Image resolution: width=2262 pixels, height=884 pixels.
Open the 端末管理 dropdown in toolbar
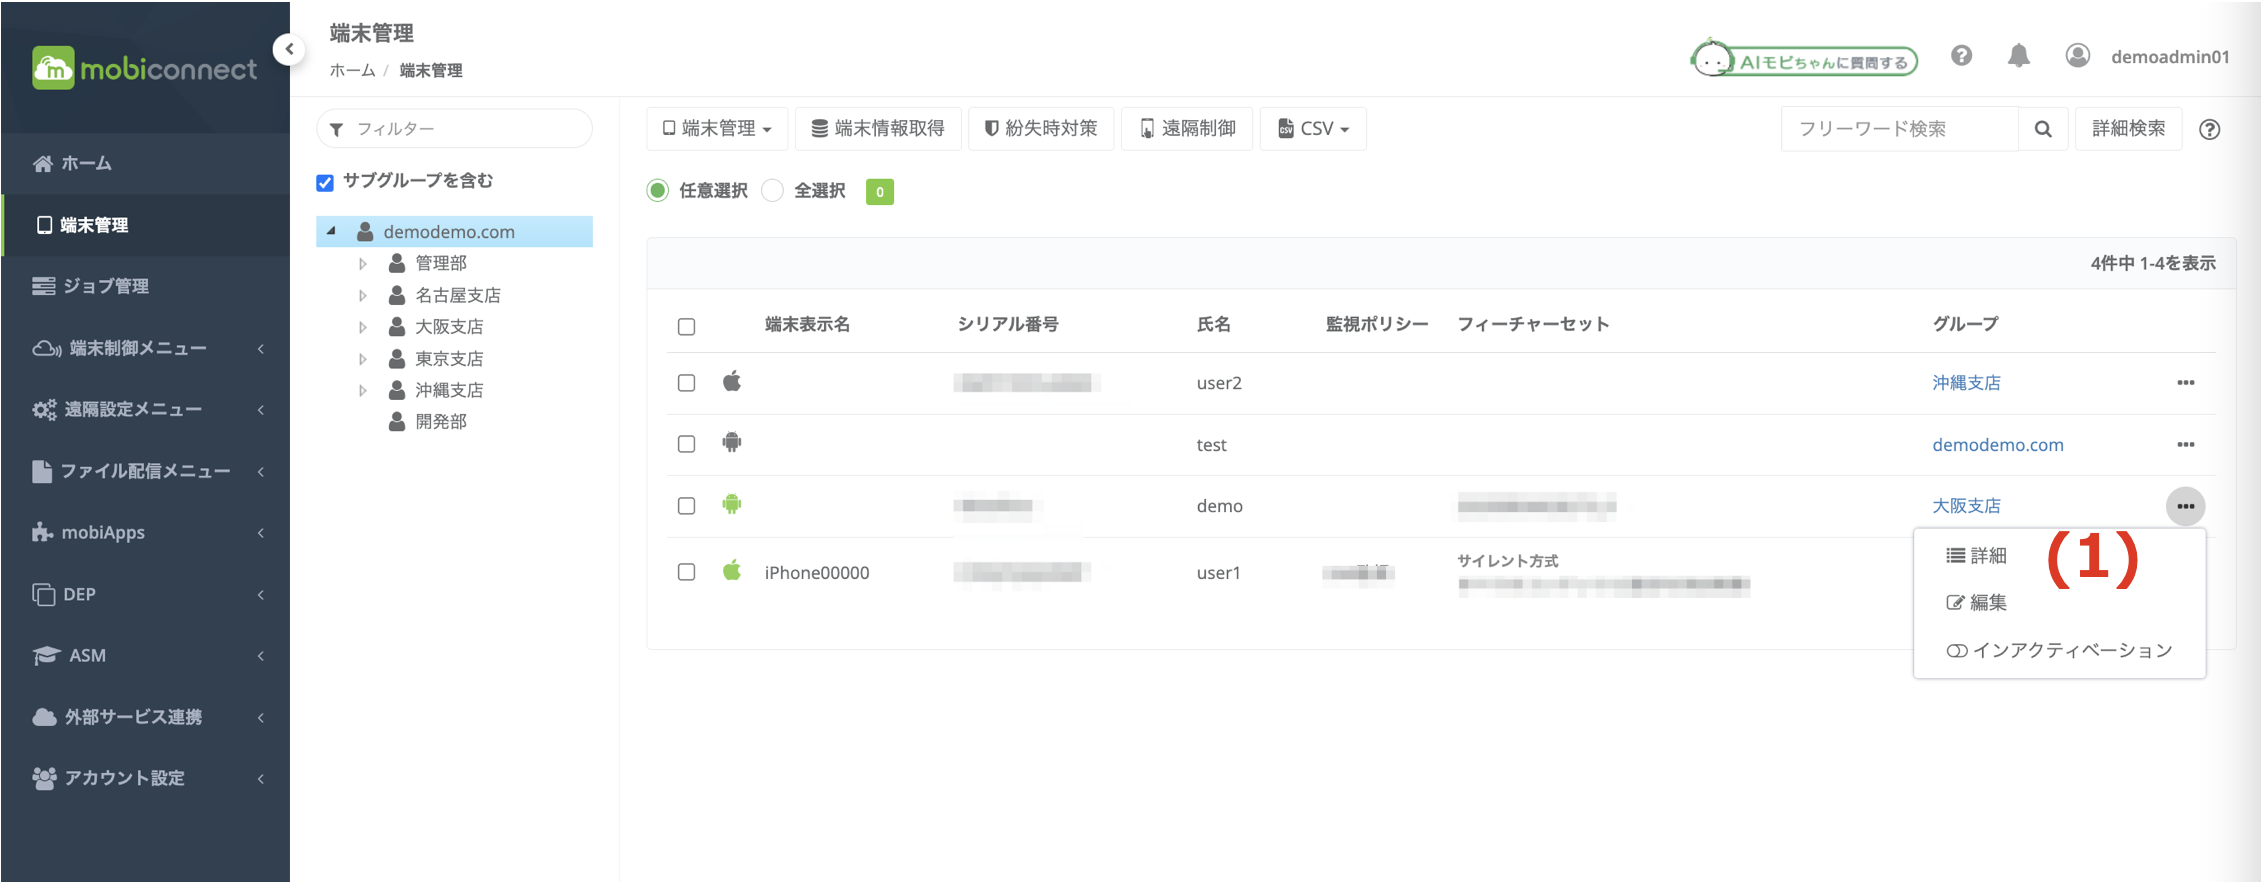[717, 129]
